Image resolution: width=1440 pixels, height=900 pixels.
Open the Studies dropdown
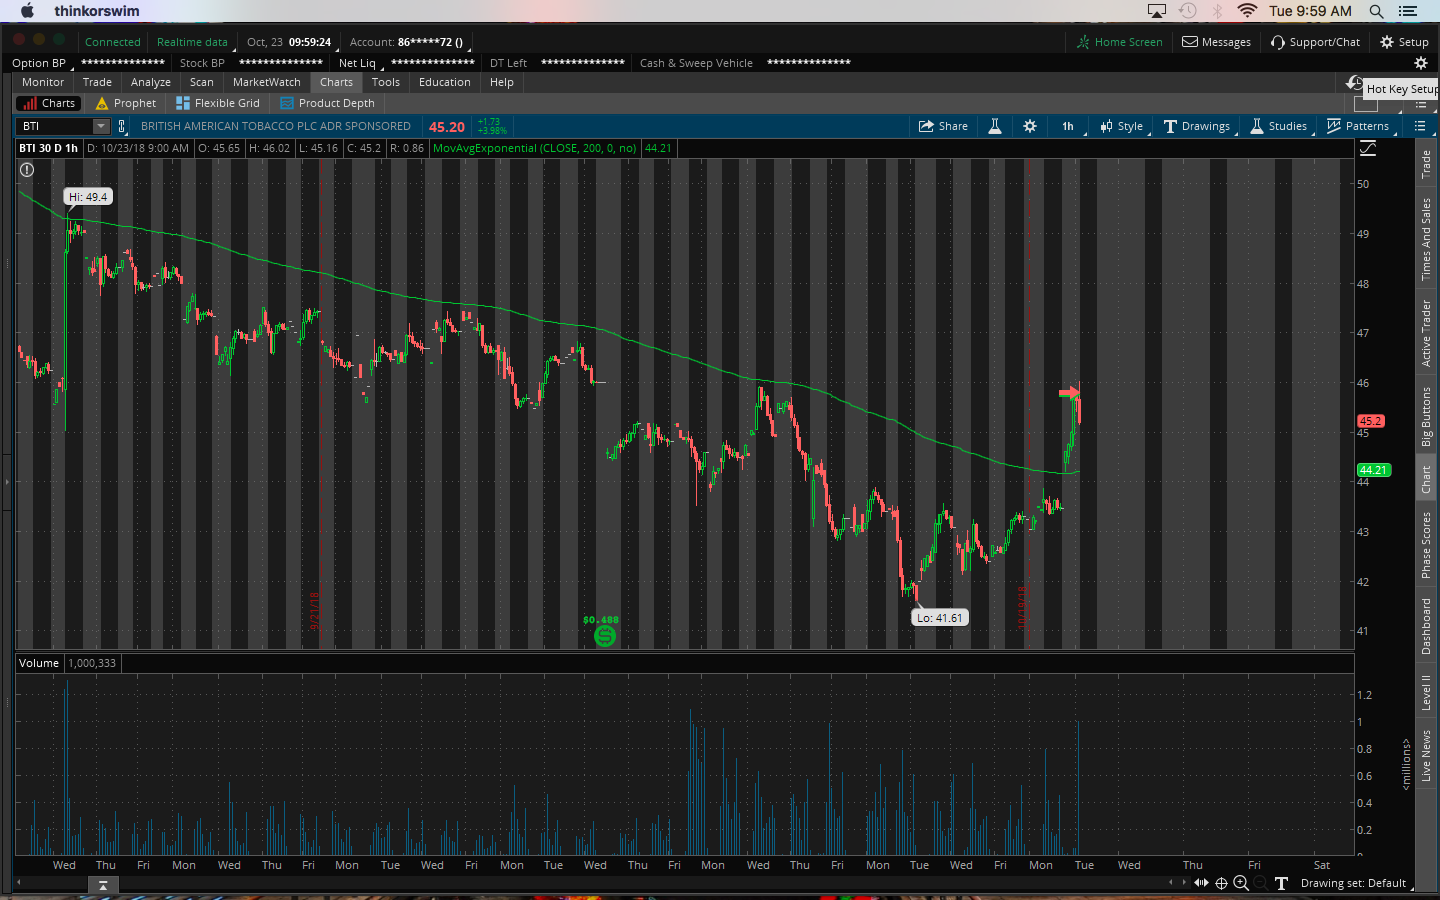tap(1279, 126)
